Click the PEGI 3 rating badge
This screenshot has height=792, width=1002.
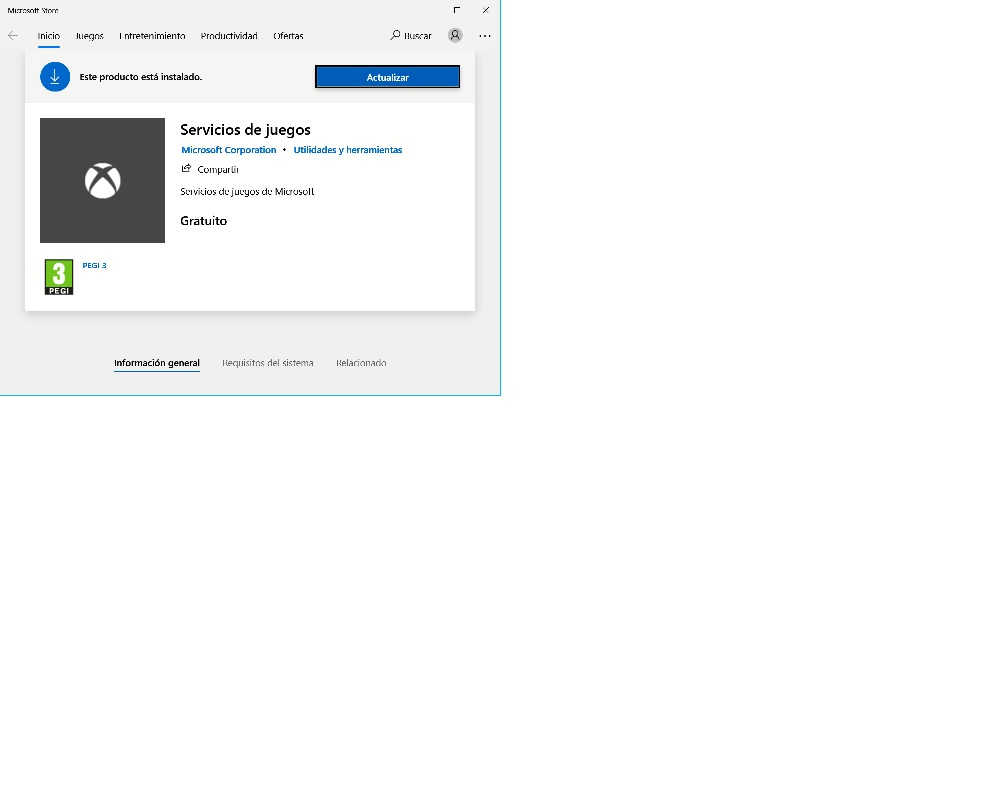coord(59,277)
